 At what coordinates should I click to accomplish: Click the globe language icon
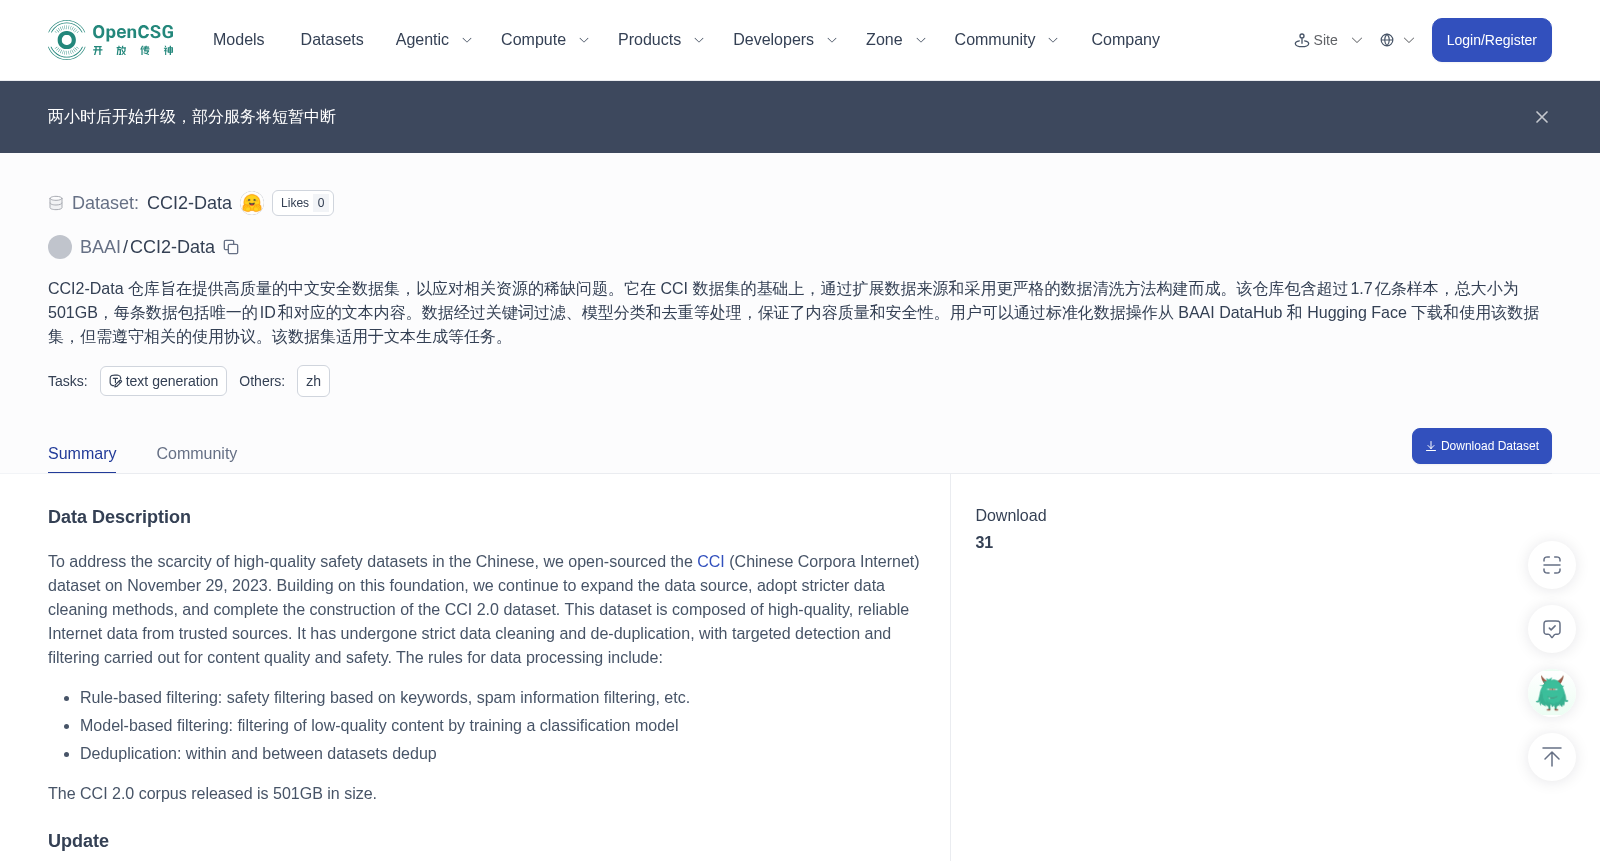pyautogui.click(x=1387, y=40)
